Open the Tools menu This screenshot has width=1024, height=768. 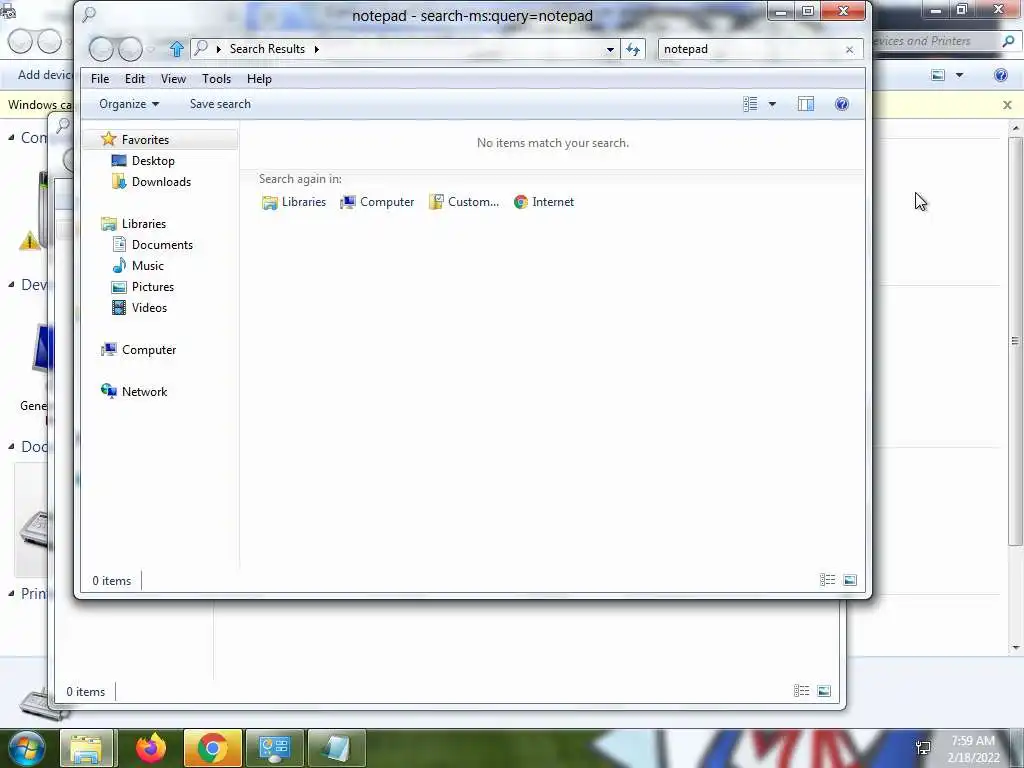216,78
